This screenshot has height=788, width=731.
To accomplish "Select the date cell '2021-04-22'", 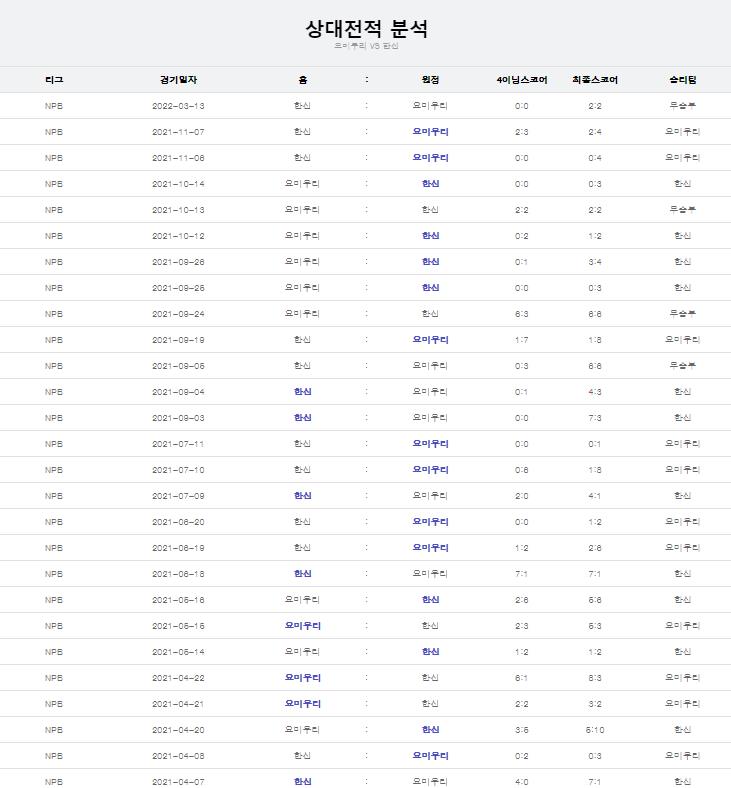I will 178,678.
